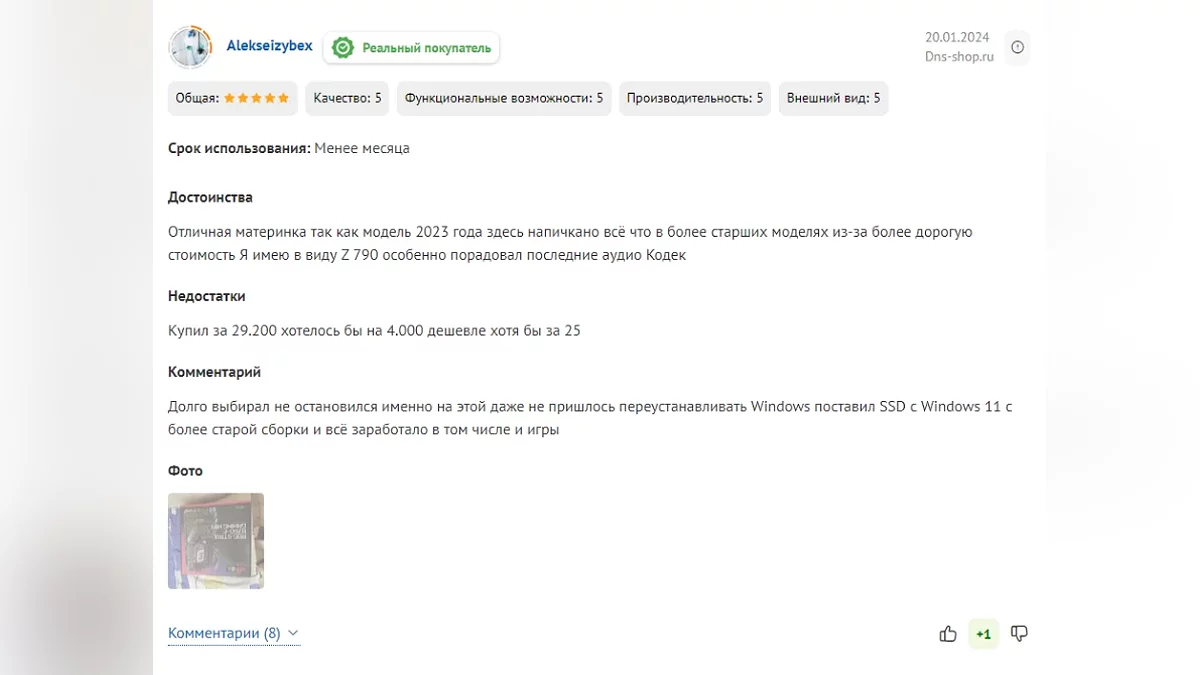Select the Качество: 5 rating chip

(x=347, y=98)
